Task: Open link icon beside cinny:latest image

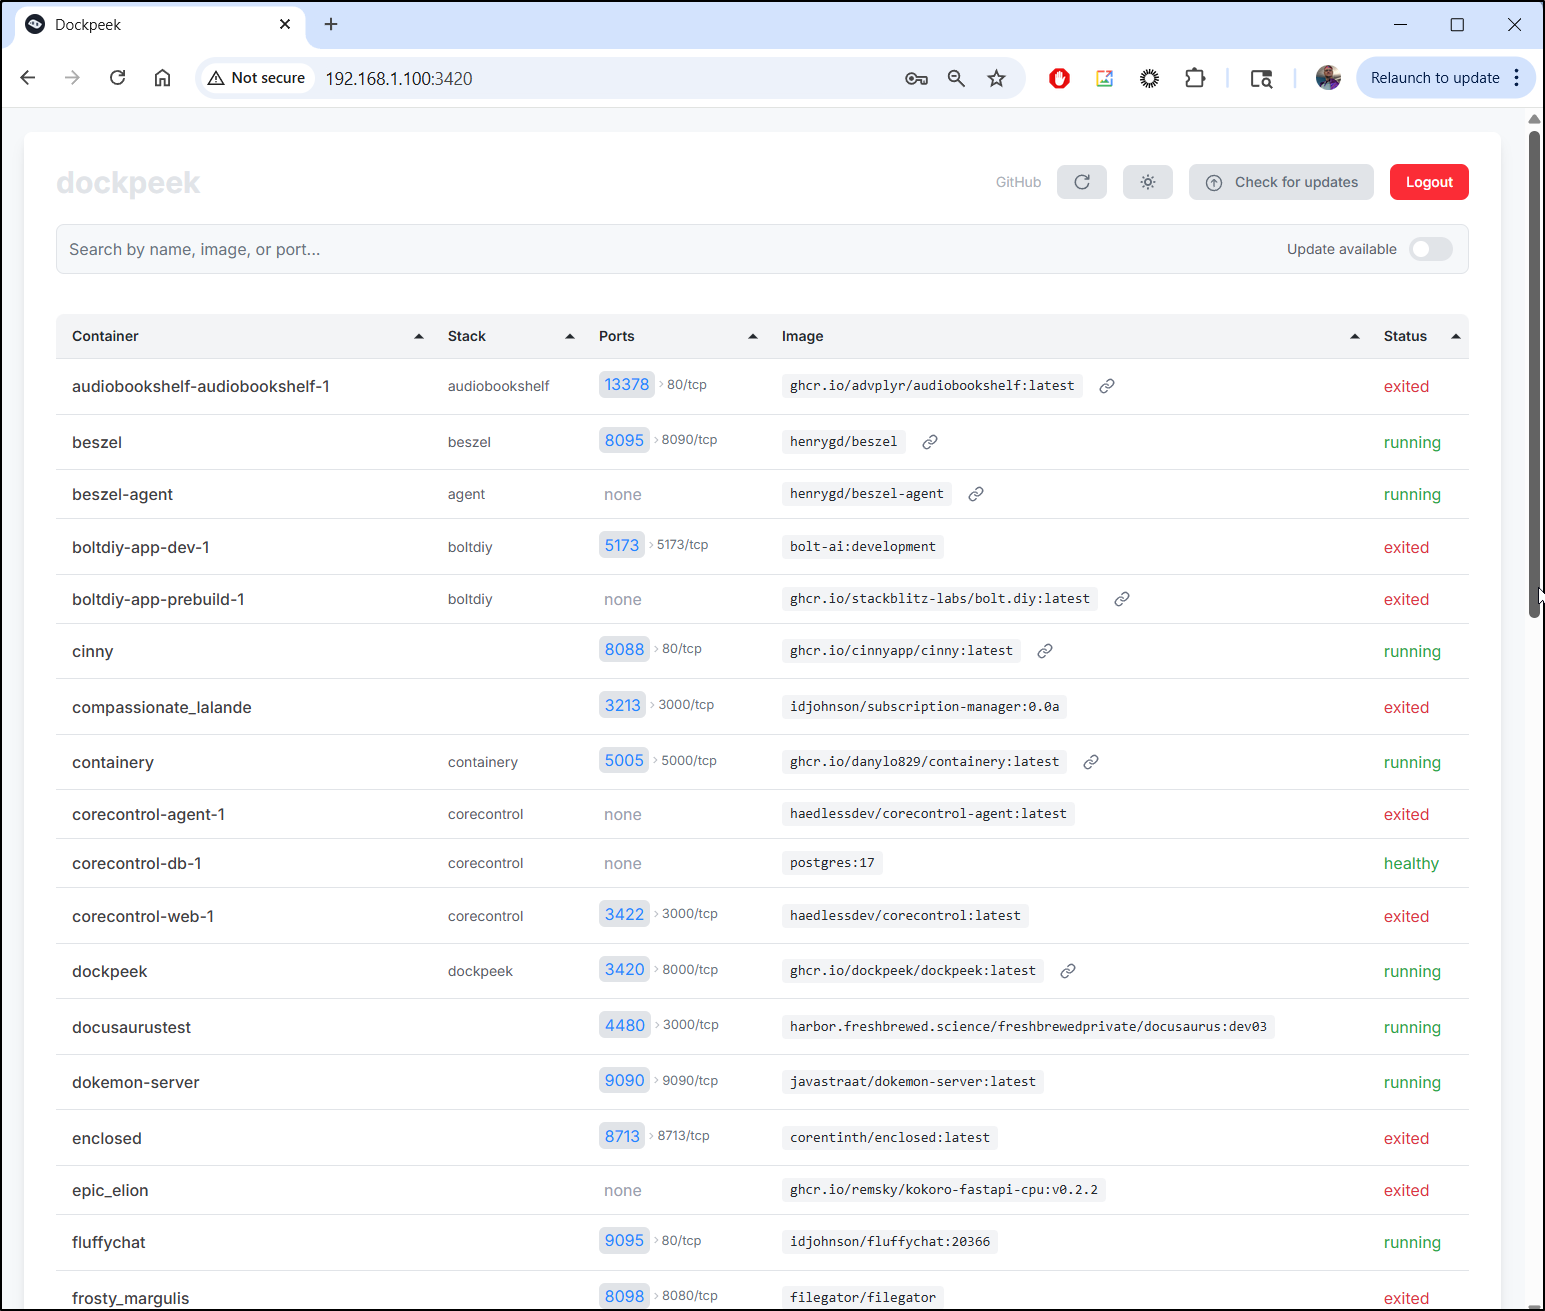Action: click(1045, 651)
